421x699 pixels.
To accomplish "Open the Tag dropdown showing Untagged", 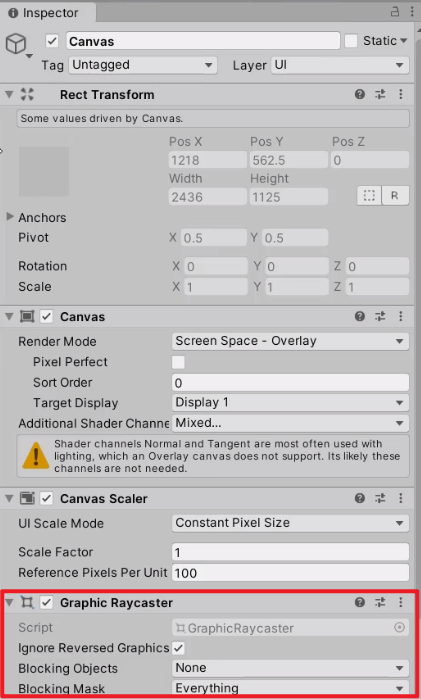I will coord(143,65).
